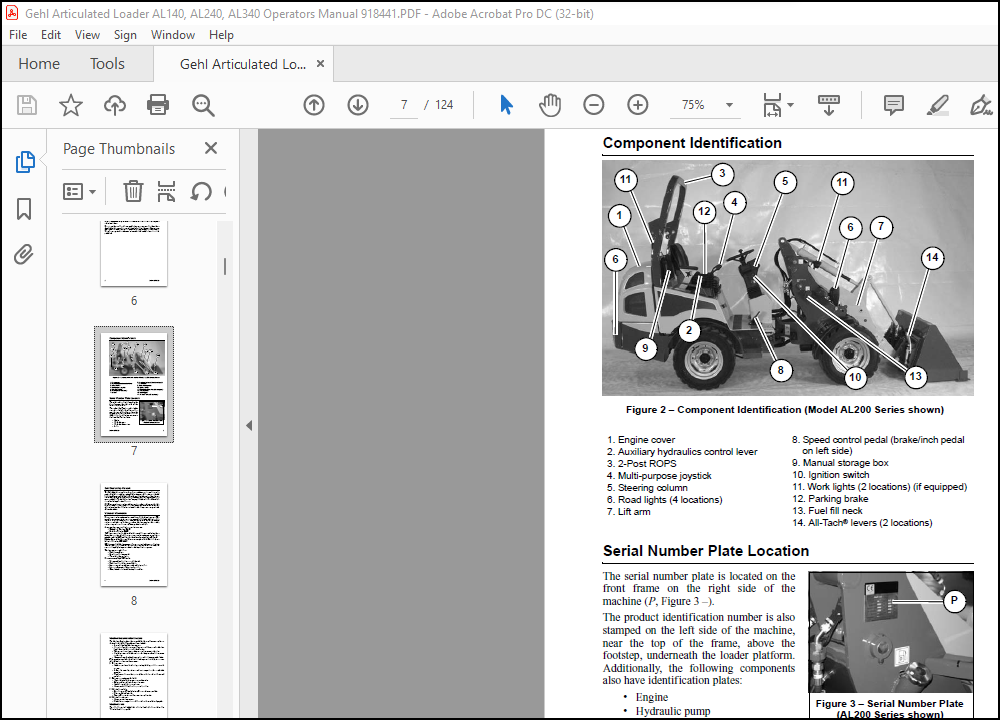Screen dimensions: 1000x720
Task: Expand fit page options dropdown arrow
Action: tap(790, 105)
